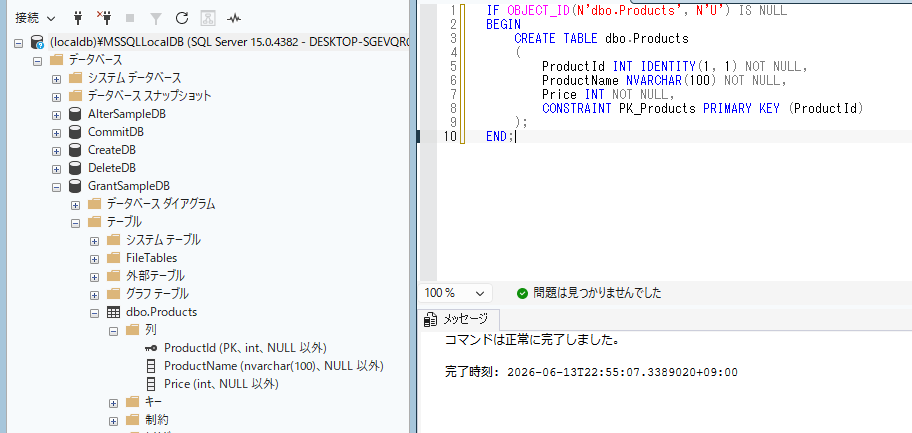Click the dbo.Products table grid icon
This screenshot has width=912, height=433.
[113, 312]
